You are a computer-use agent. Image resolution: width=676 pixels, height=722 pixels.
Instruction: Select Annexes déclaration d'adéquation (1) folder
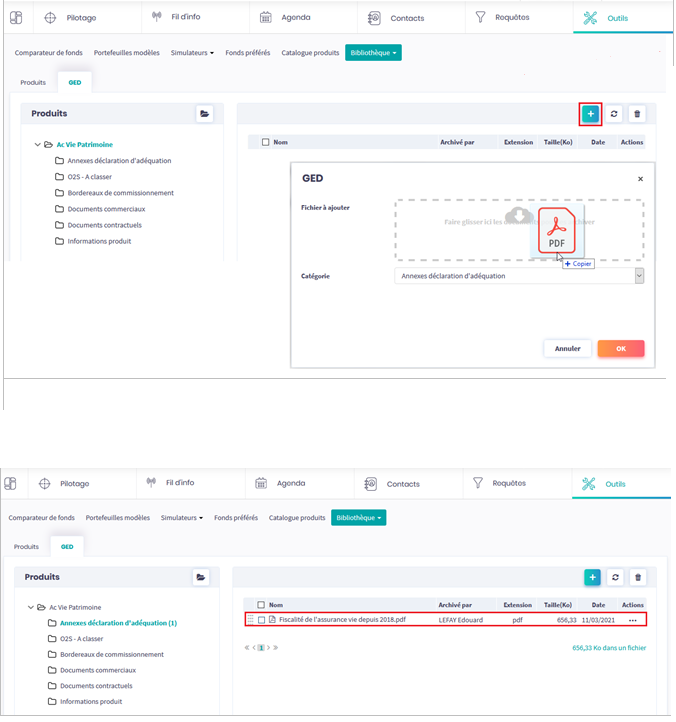pyautogui.click(x=118, y=623)
